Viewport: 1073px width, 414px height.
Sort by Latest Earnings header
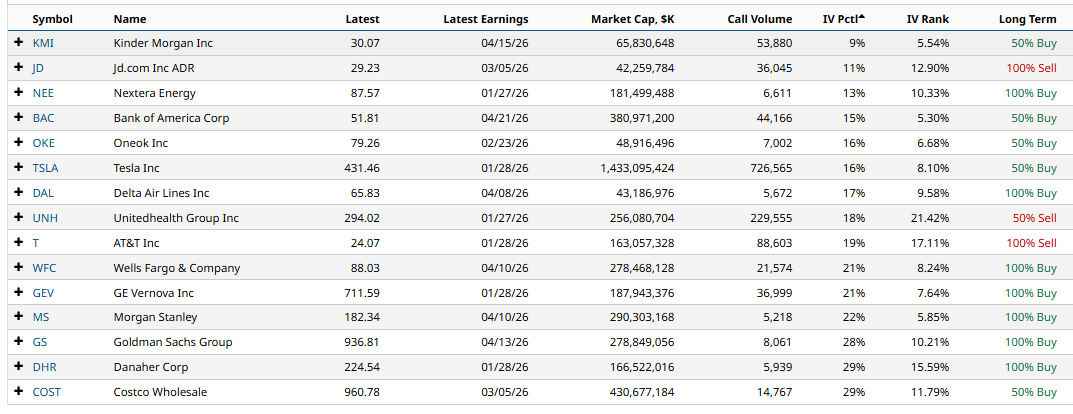(x=485, y=19)
